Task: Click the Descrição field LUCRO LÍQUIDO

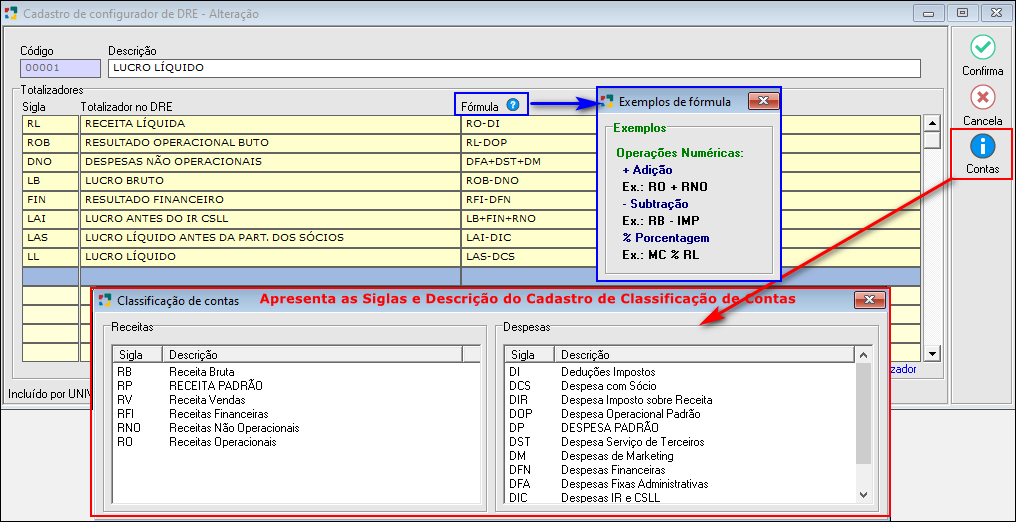Action: click(514, 68)
